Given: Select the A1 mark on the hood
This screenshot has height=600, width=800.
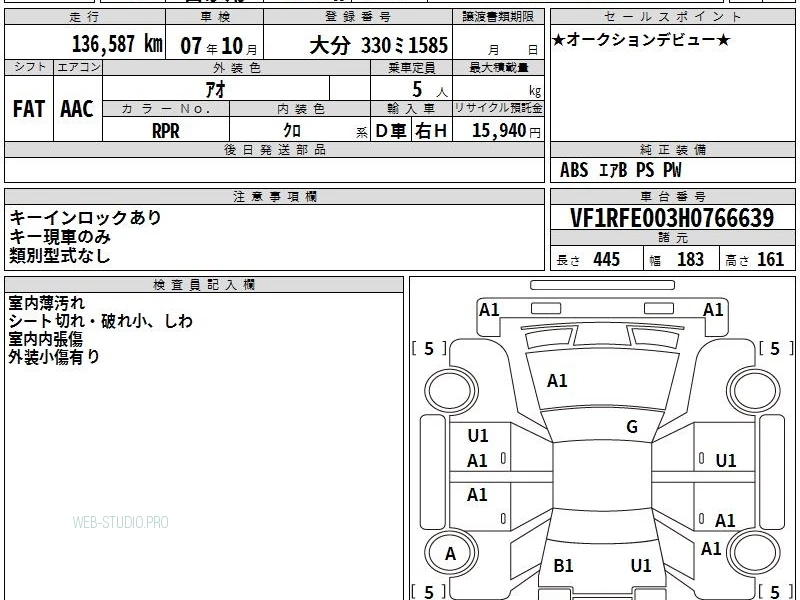Looking at the screenshot, I should coord(557,381).
